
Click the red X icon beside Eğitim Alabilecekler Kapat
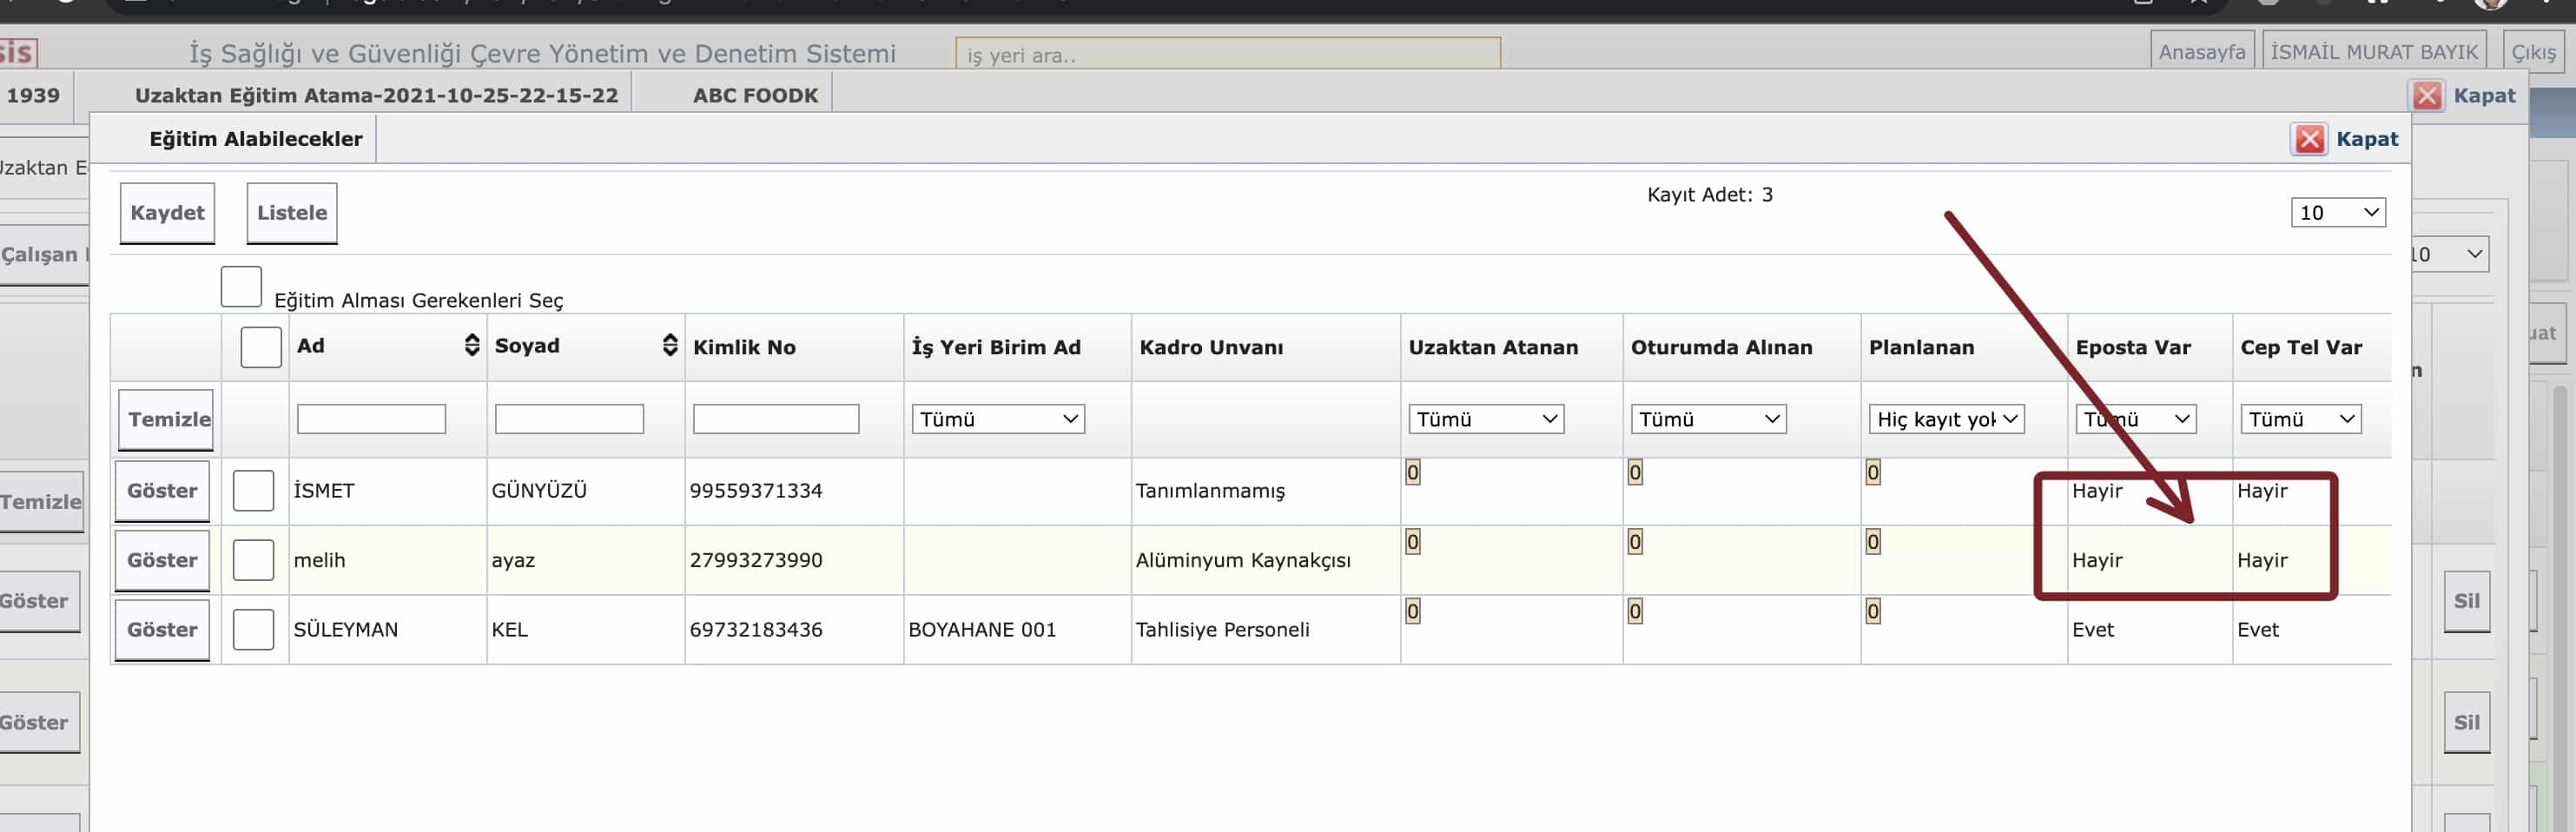[2308, 139]
